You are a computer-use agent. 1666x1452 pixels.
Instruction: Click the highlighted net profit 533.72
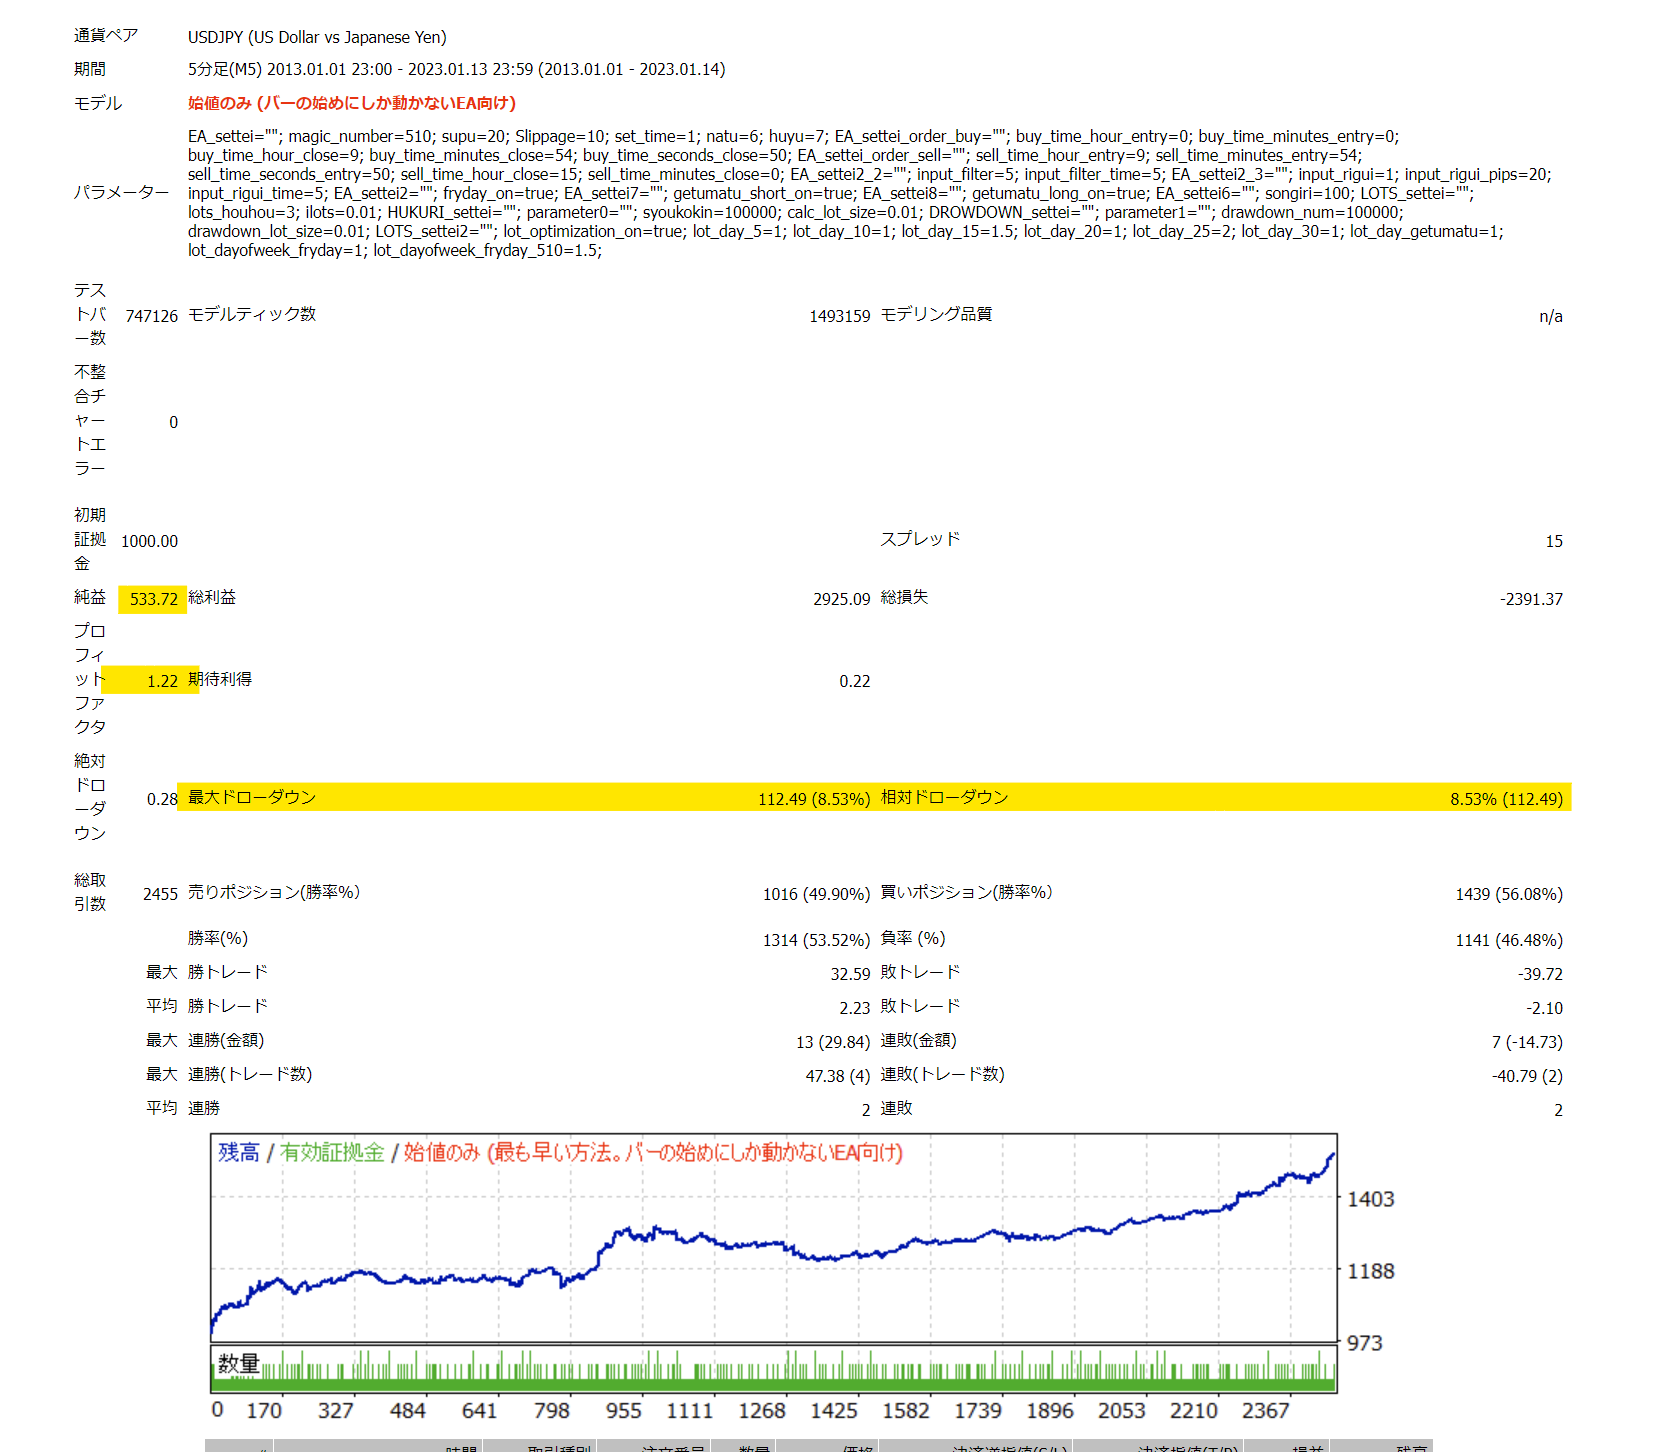pyautogui.click(x=153, y=599)
